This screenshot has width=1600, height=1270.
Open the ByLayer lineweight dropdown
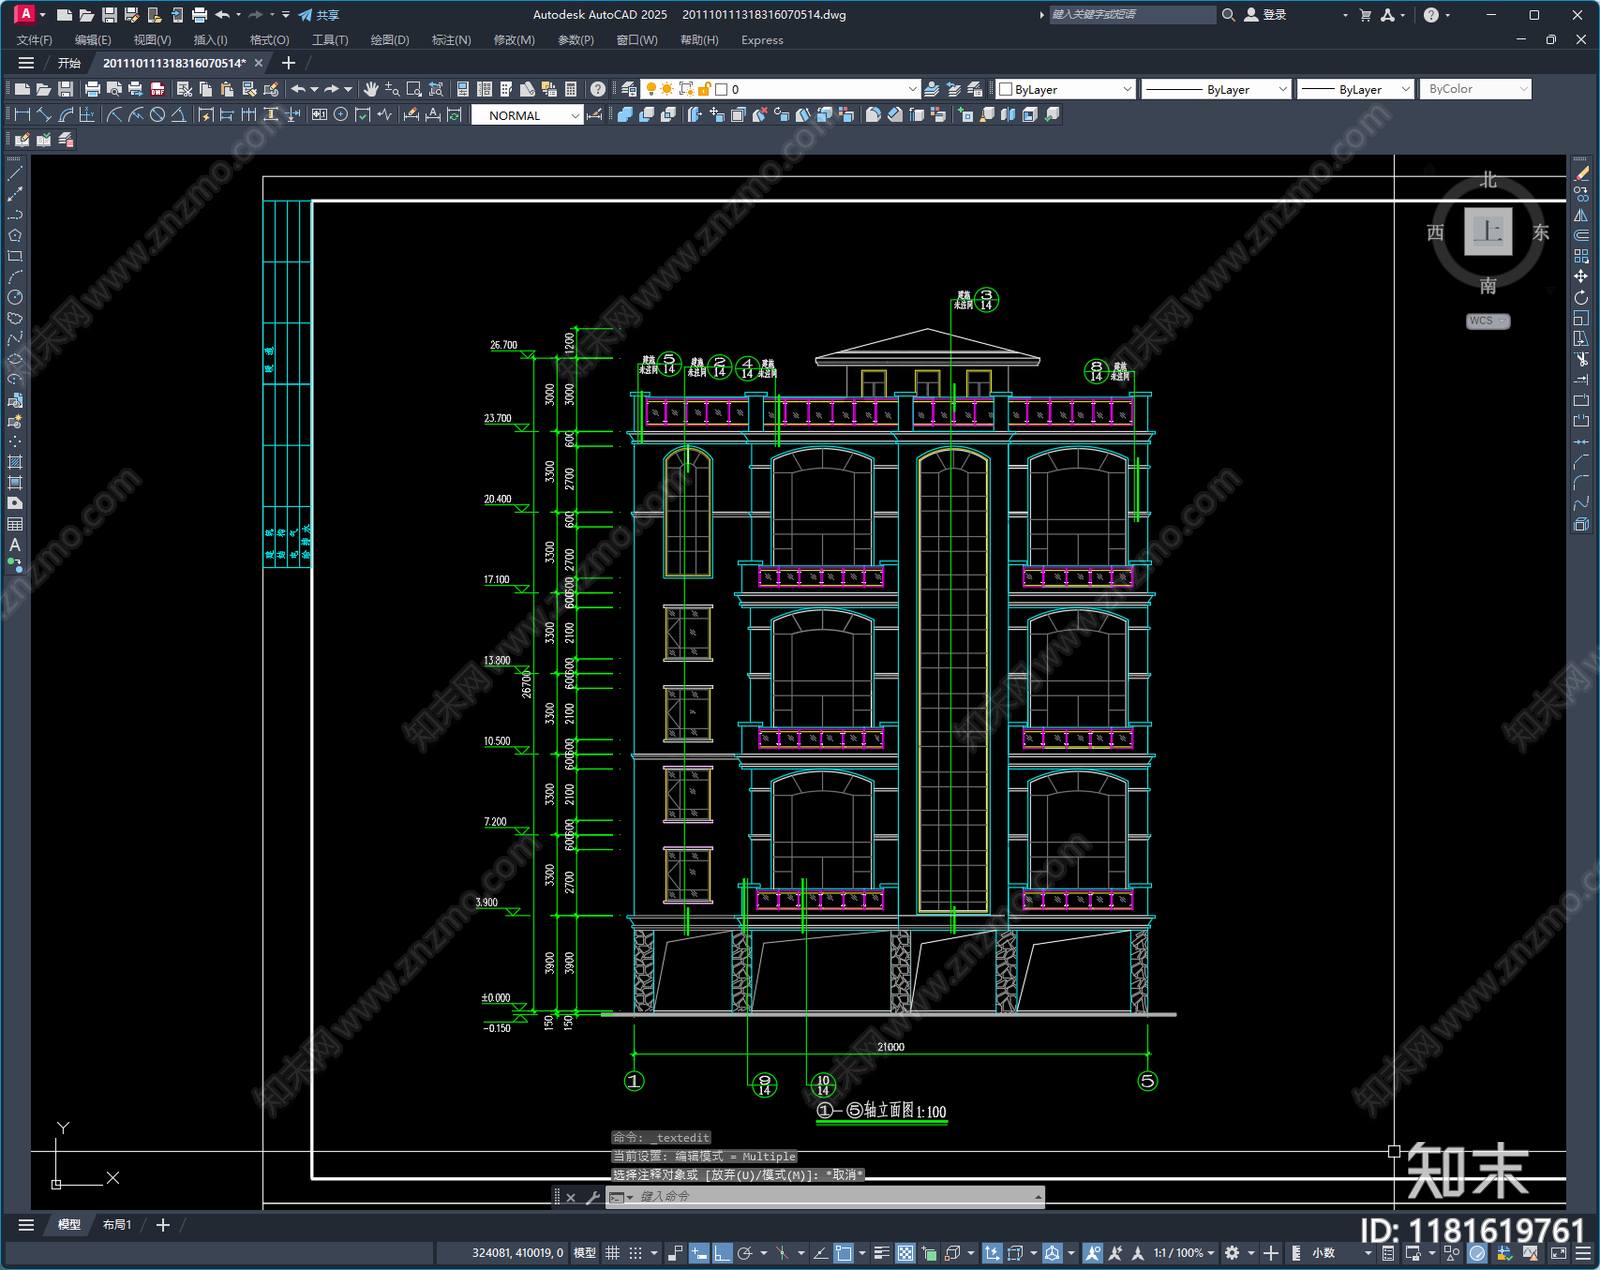pos(1355,89)
